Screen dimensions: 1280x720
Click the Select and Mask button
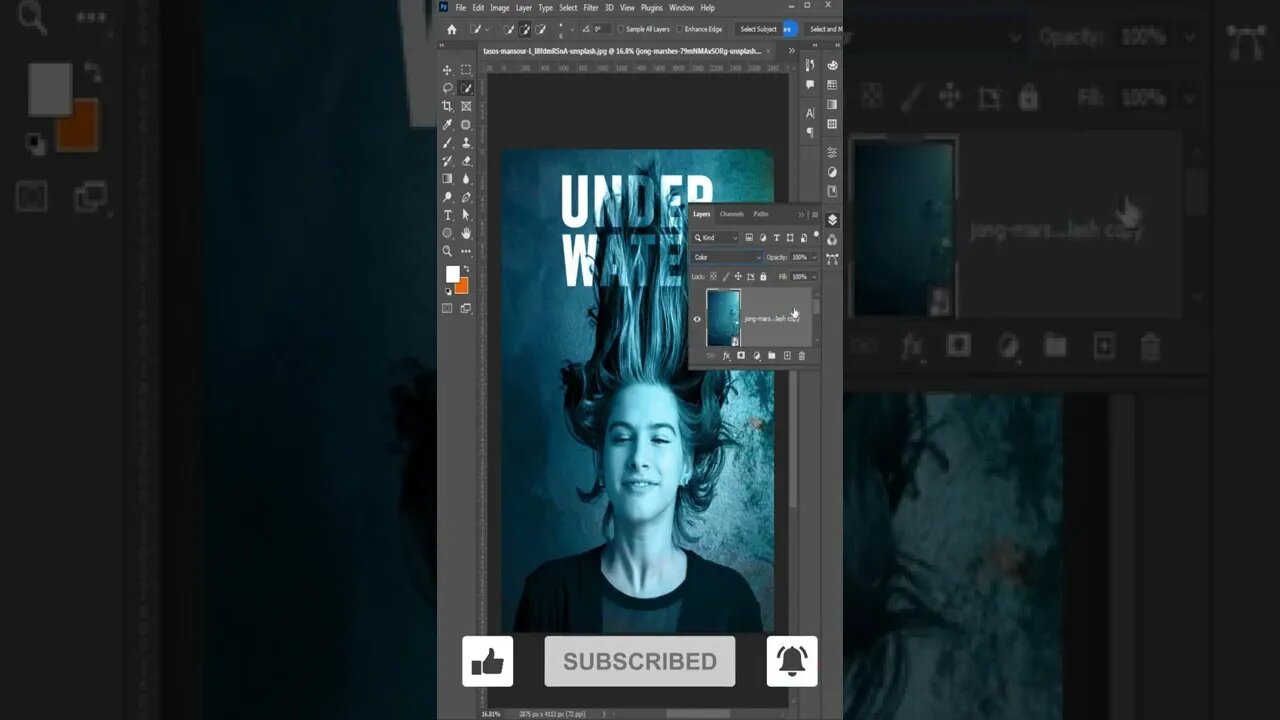click(825, 29)
